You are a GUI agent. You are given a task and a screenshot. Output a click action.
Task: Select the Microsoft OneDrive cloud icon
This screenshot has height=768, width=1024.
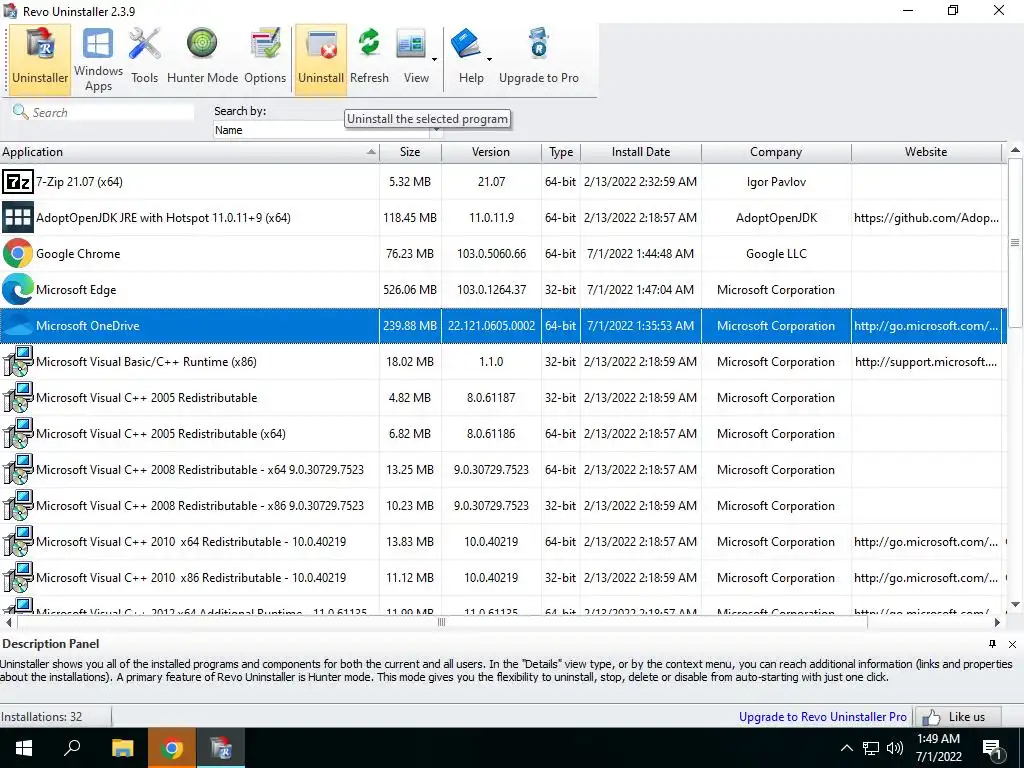pyautogui.click(x=18, y=325)
